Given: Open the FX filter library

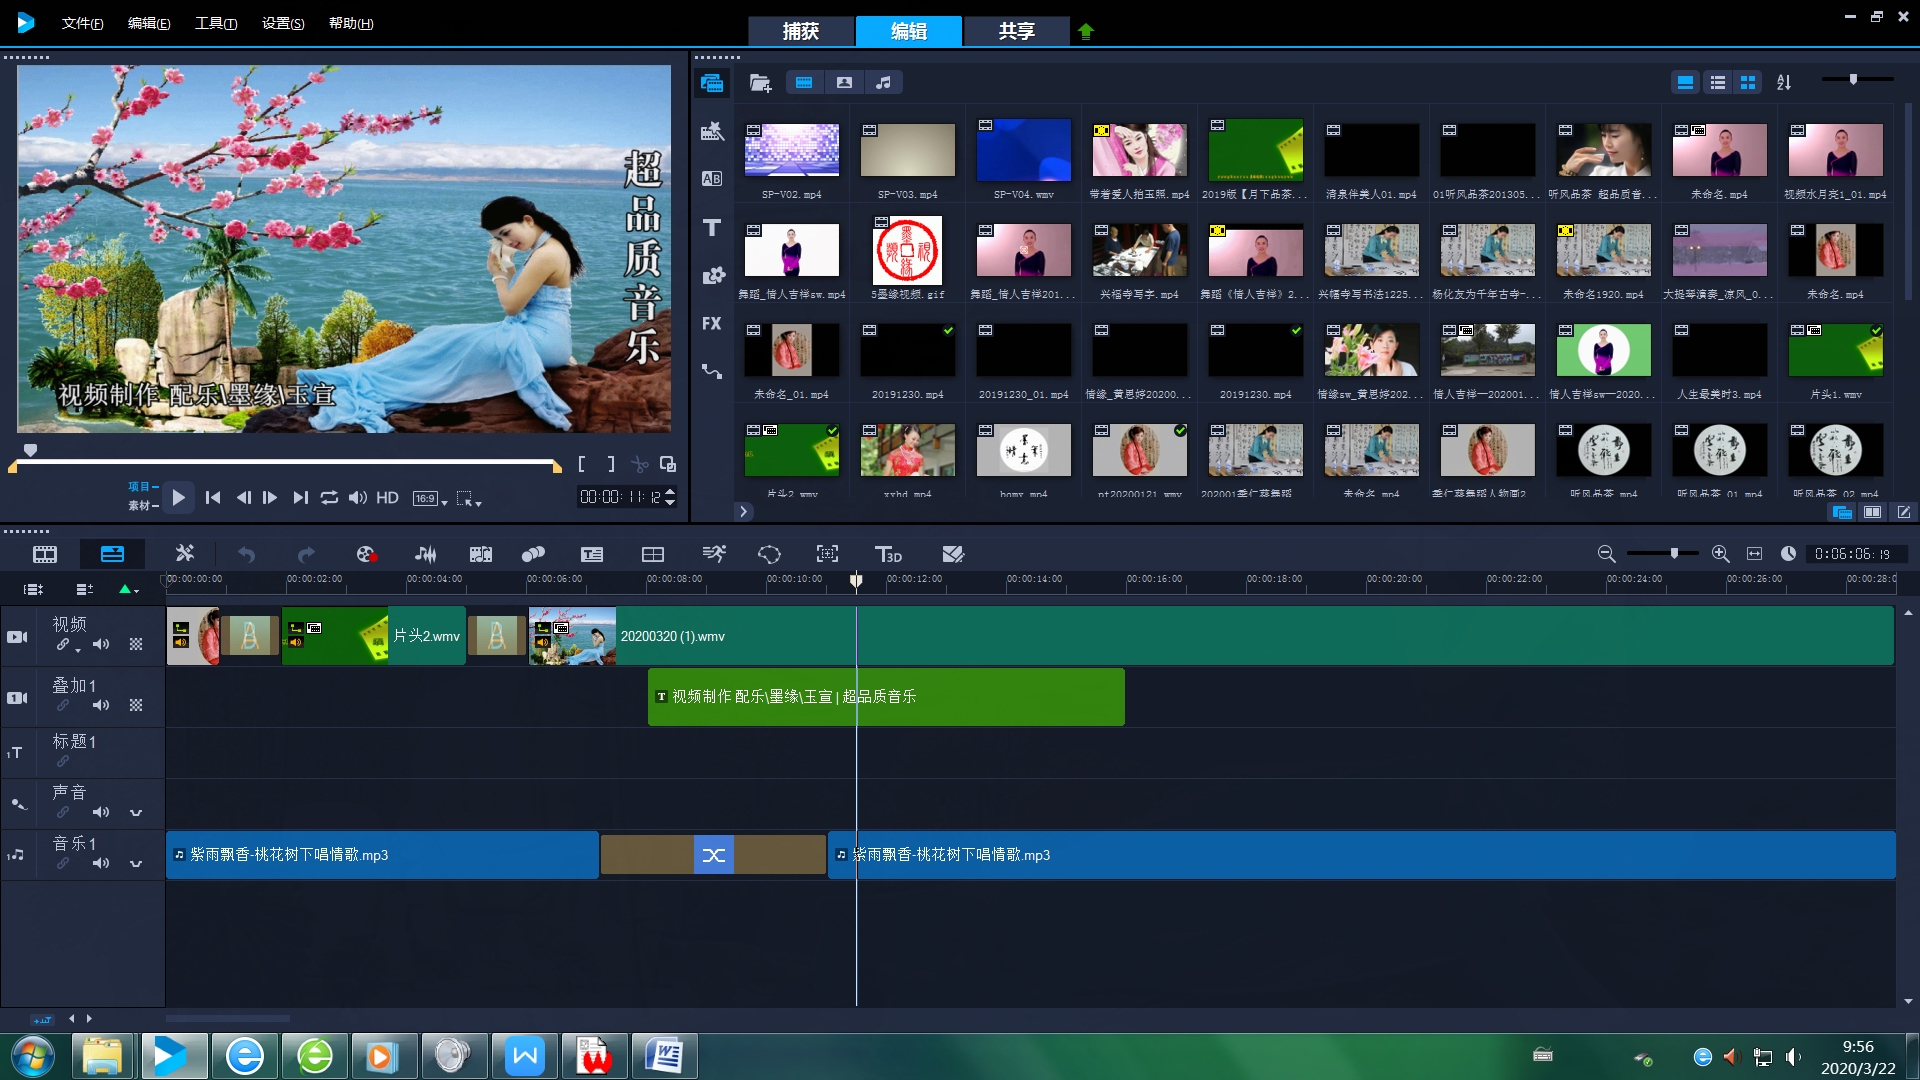Looking at the screenshot, I should click(712, 323).
